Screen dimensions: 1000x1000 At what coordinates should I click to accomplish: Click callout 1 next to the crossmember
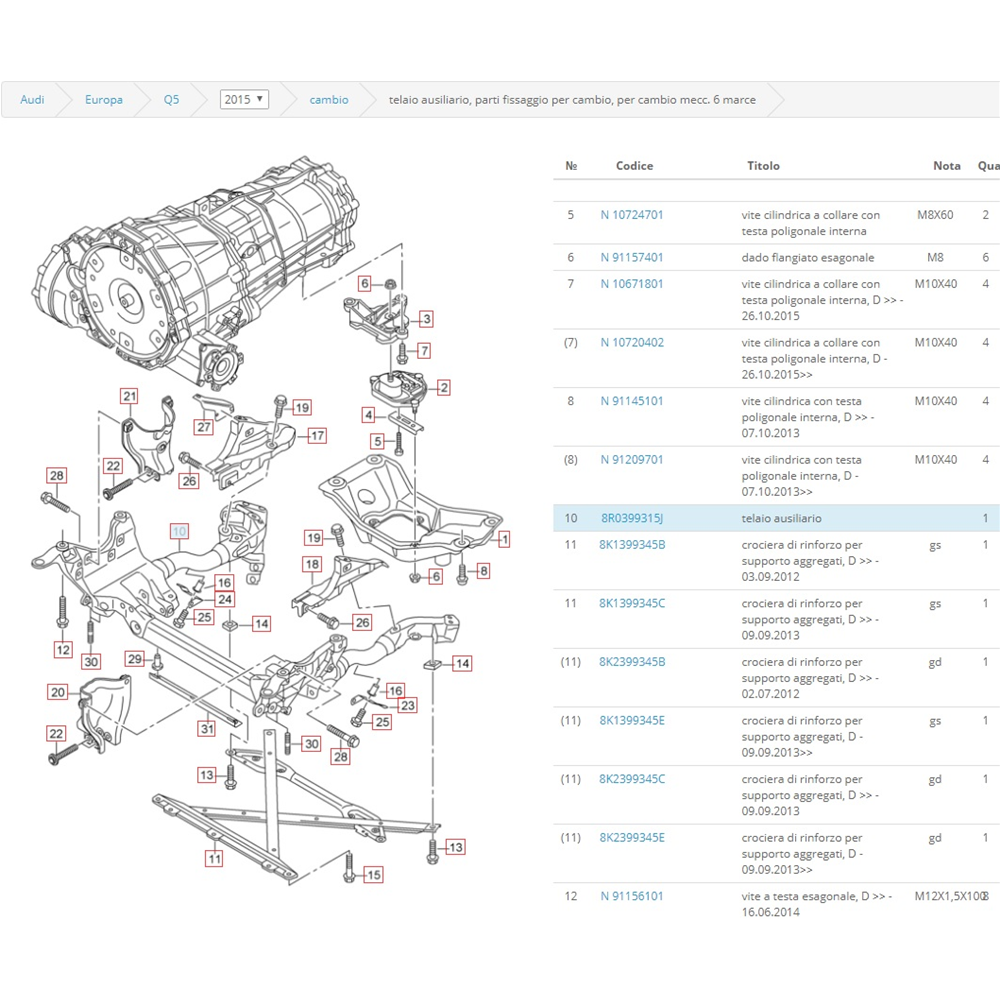pos(505,539)
